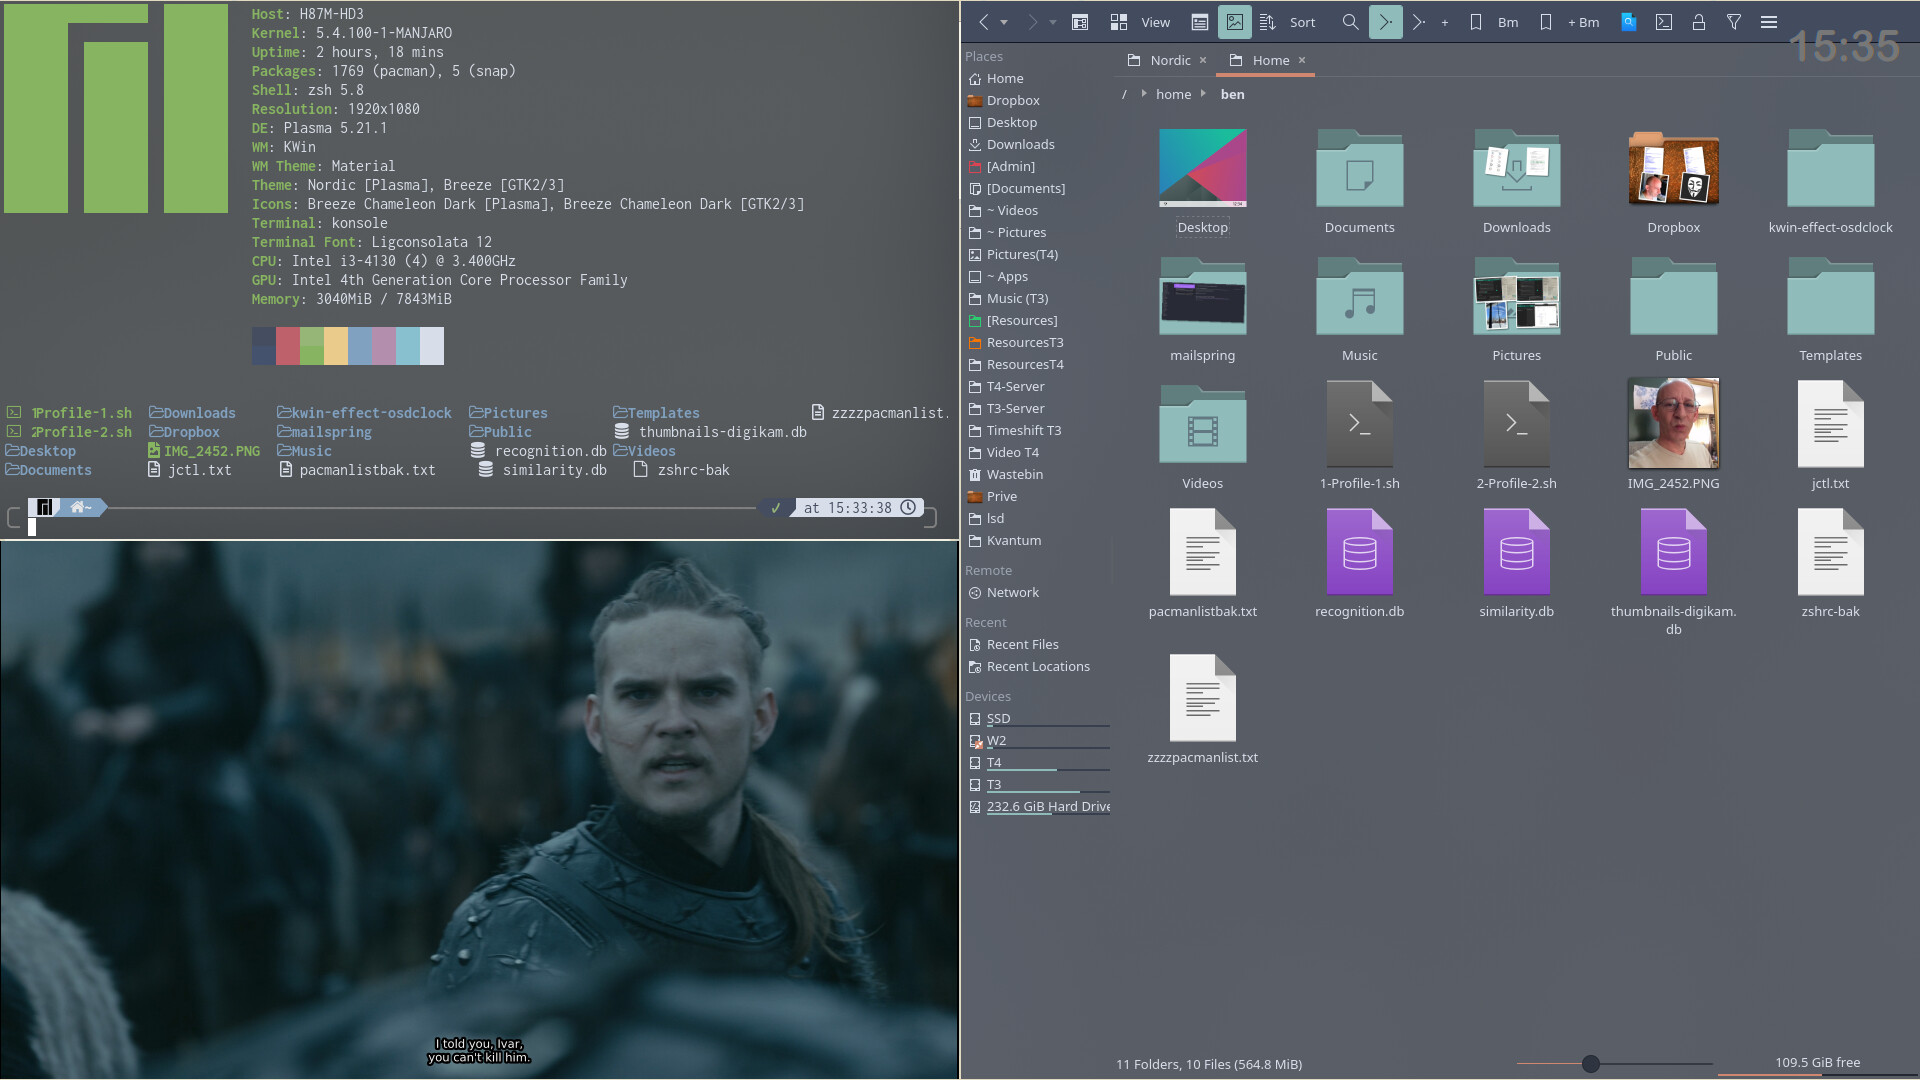Screen dimensions: 1920x1080
Task: Select the Desktop folder thumbnail
Action: pyautogui.click(x=1202, y=168)
